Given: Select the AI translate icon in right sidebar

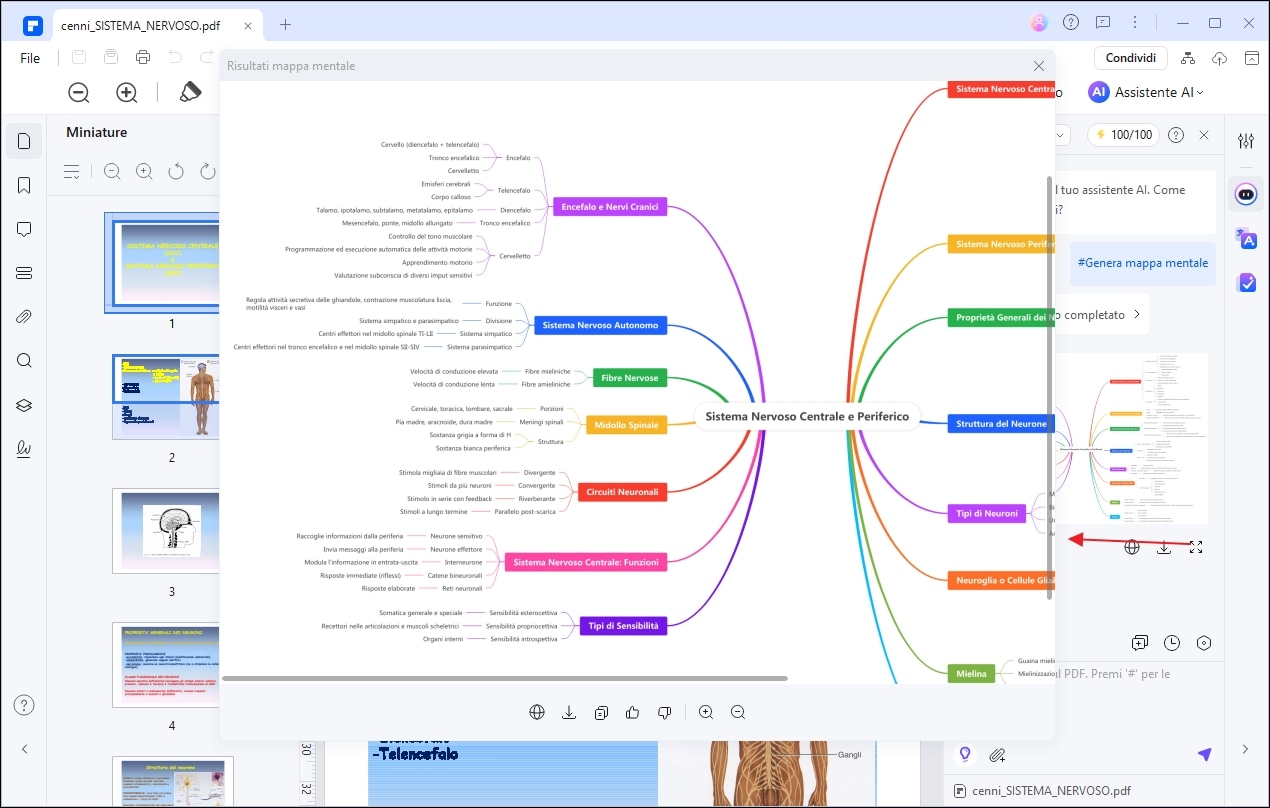Looking at the screenshot, I should [1246, 238].
